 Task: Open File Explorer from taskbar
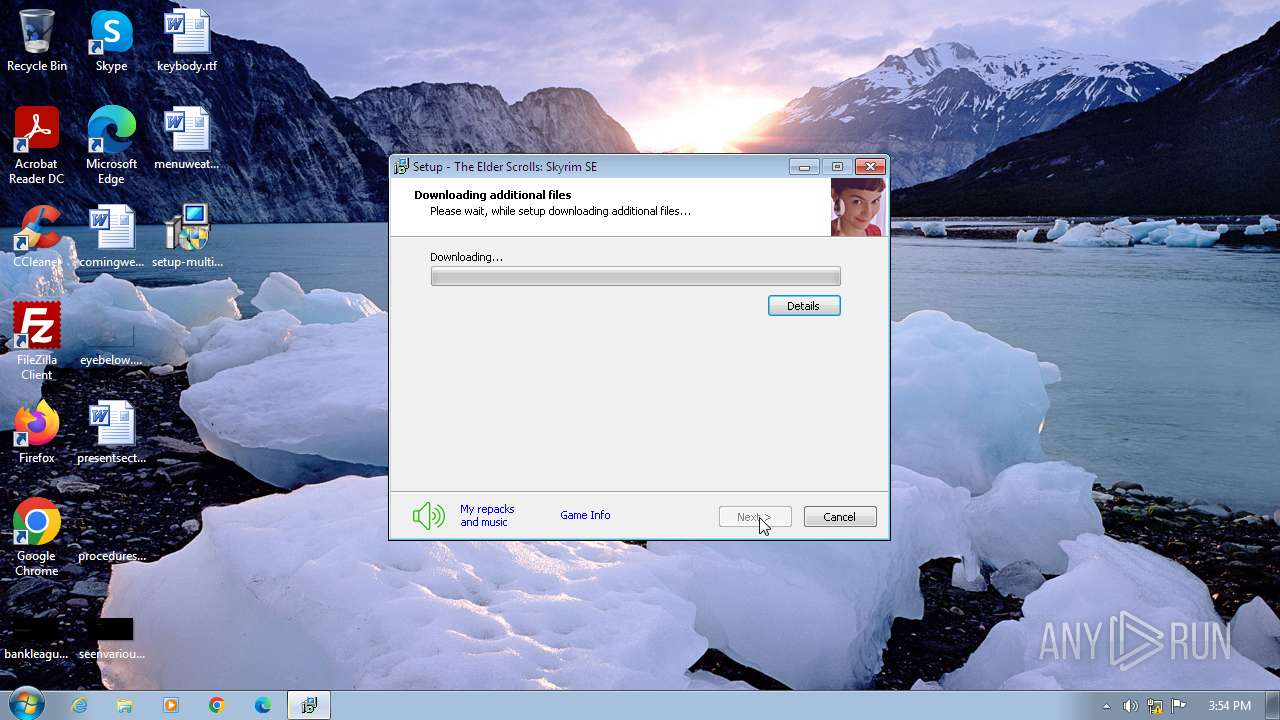[x=125, y=705]
